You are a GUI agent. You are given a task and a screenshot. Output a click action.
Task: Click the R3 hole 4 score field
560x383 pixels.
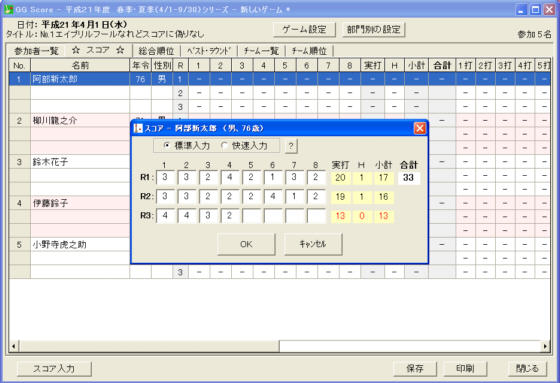pyautogui.click(x=230, y=216)
